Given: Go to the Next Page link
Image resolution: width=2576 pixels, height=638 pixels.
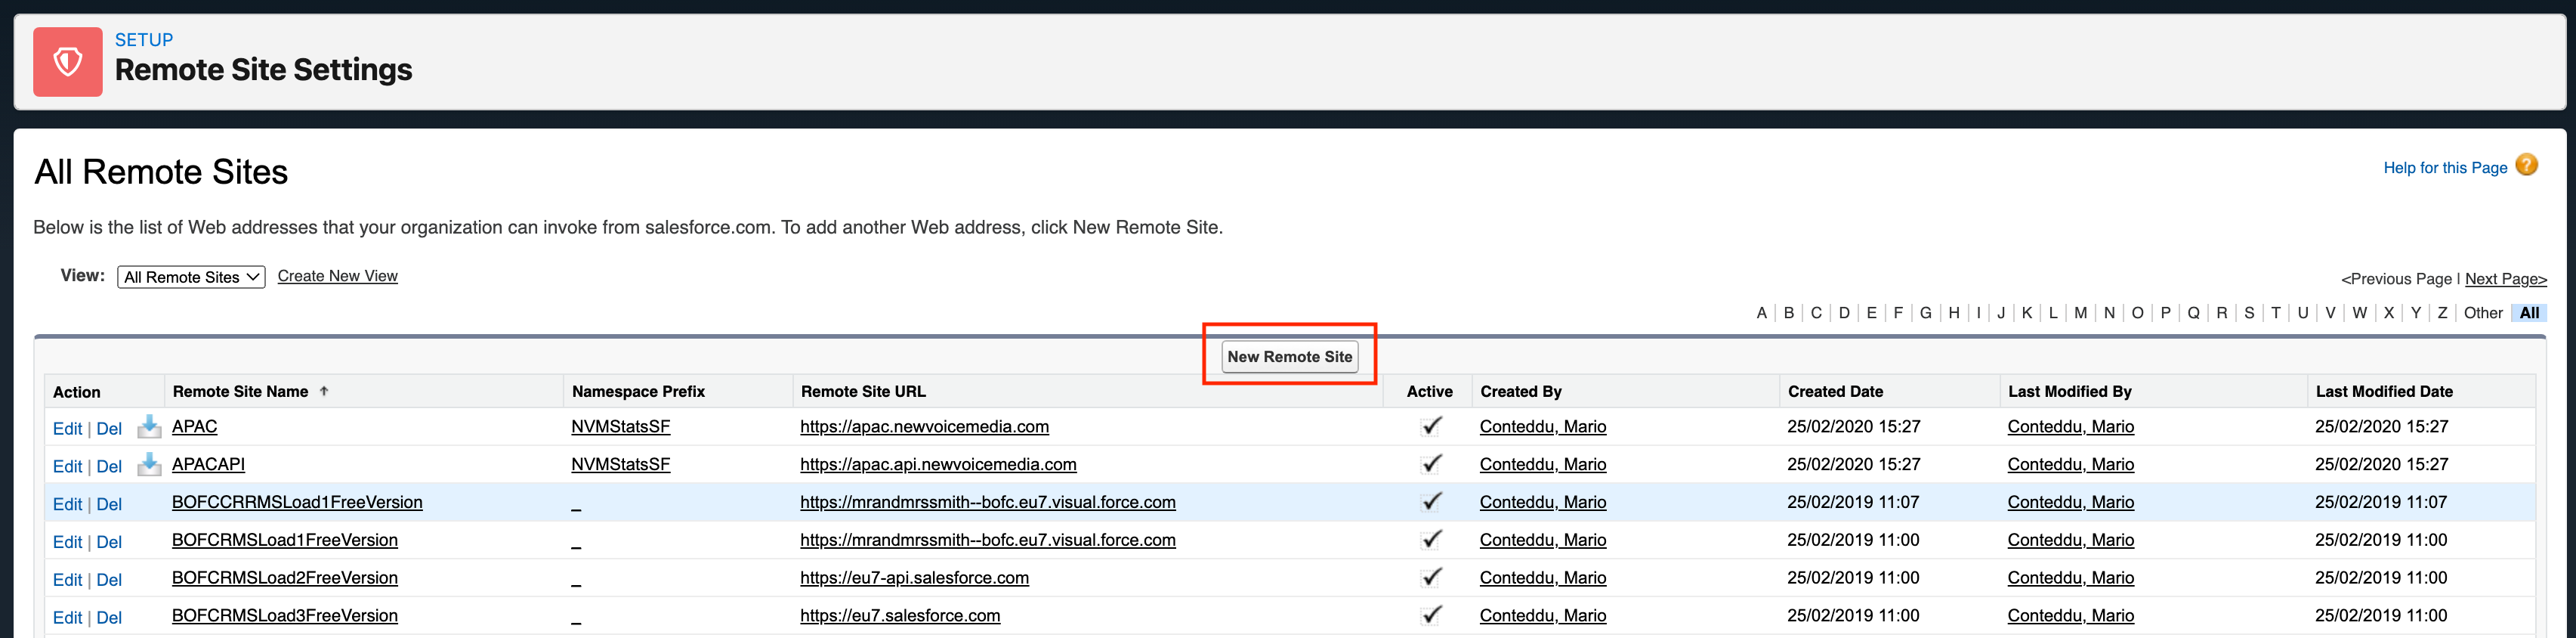Looking at the screenshot, I should (2505, 279).
